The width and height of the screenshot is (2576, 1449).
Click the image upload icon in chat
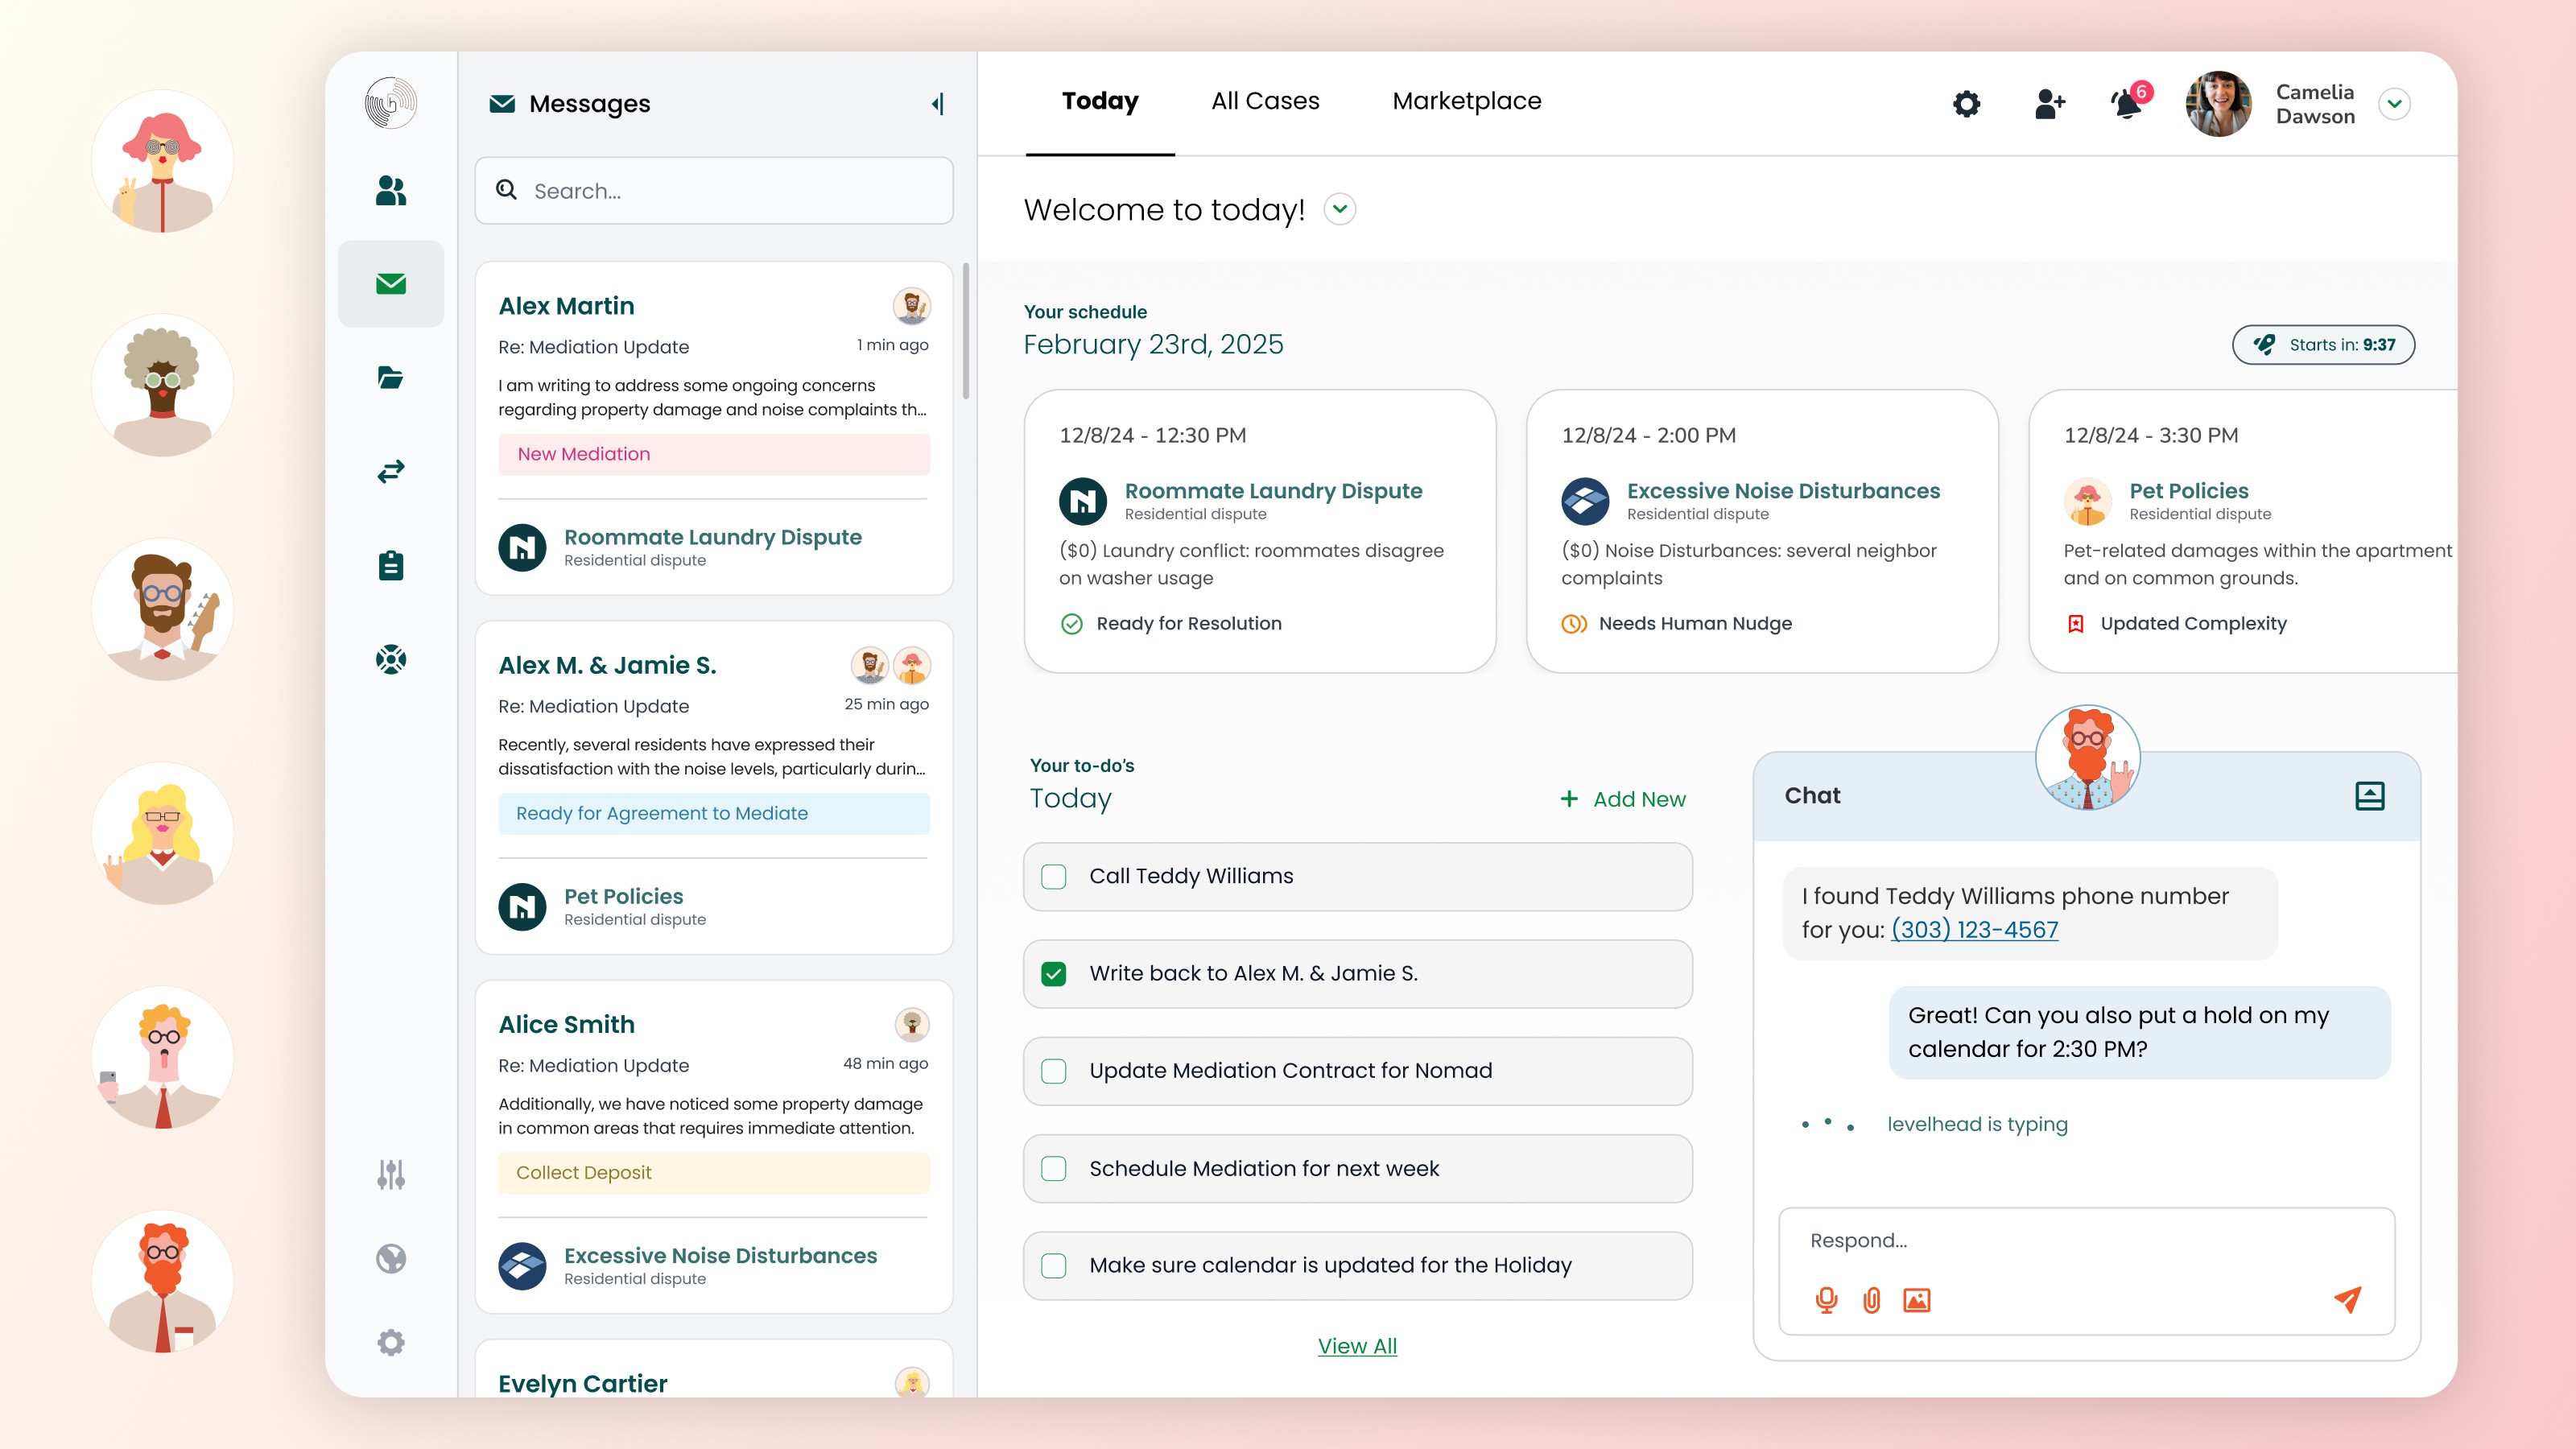[x=1916, y=1300]
